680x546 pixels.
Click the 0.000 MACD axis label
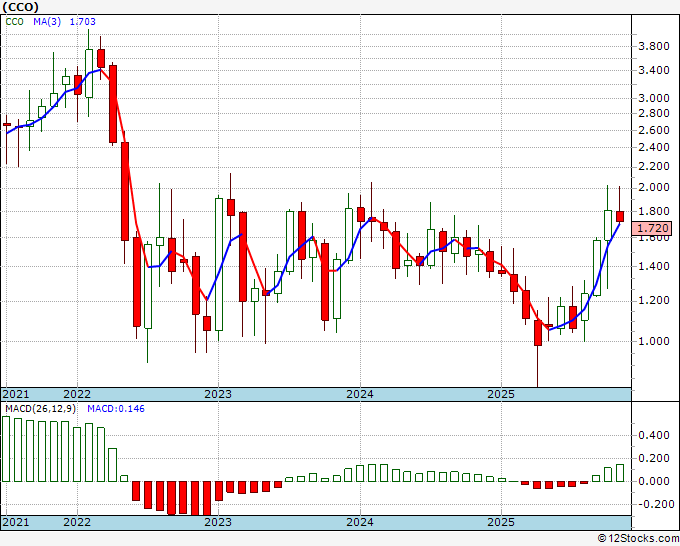654,481
